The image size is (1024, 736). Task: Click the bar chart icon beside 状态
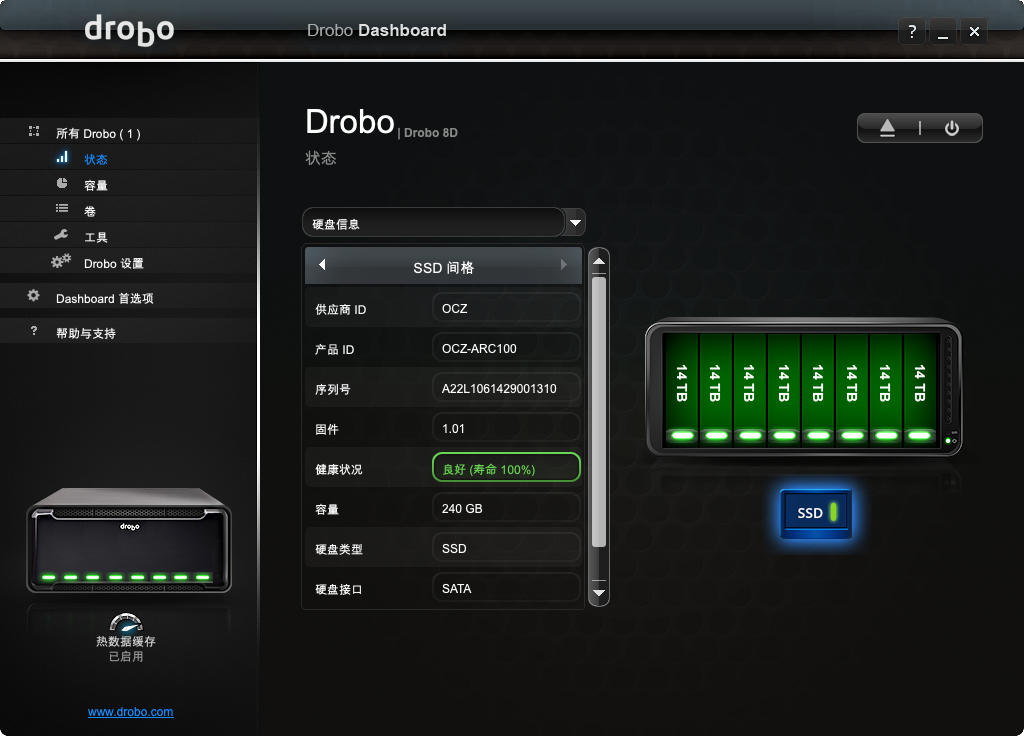click(62, 157)
